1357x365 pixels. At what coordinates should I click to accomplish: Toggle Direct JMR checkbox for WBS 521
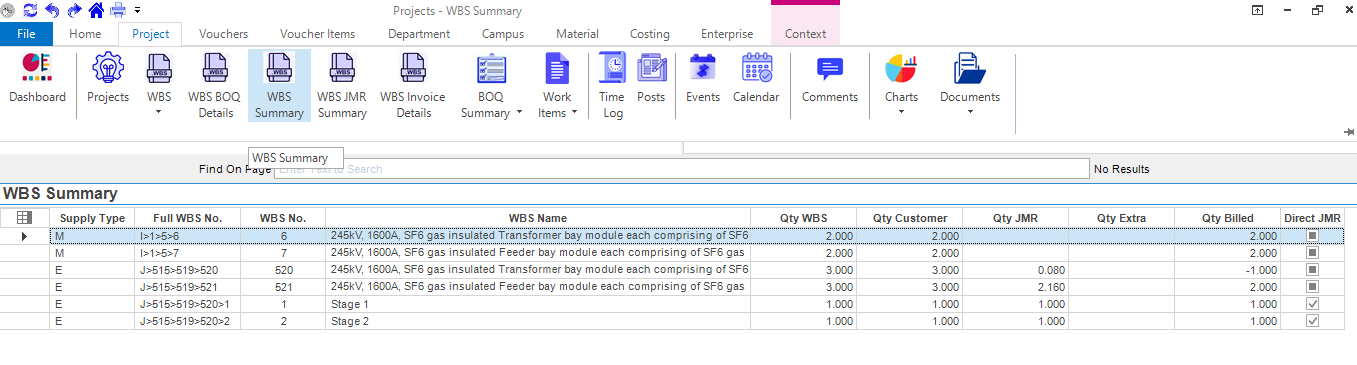(1312, 287)
